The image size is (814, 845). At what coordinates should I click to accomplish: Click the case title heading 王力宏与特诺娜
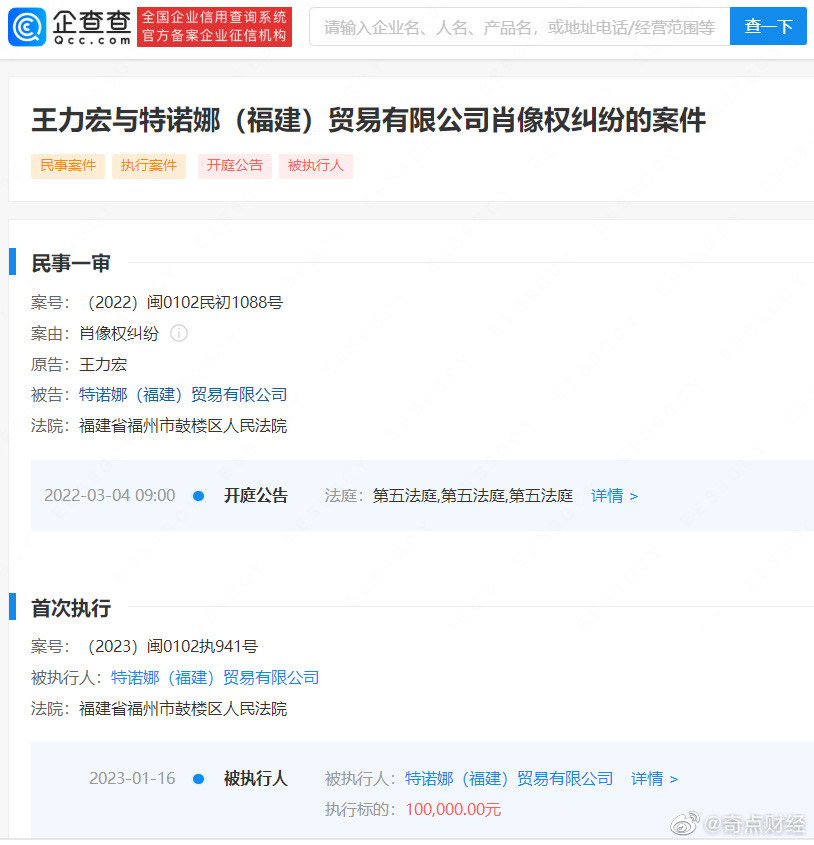368,120
